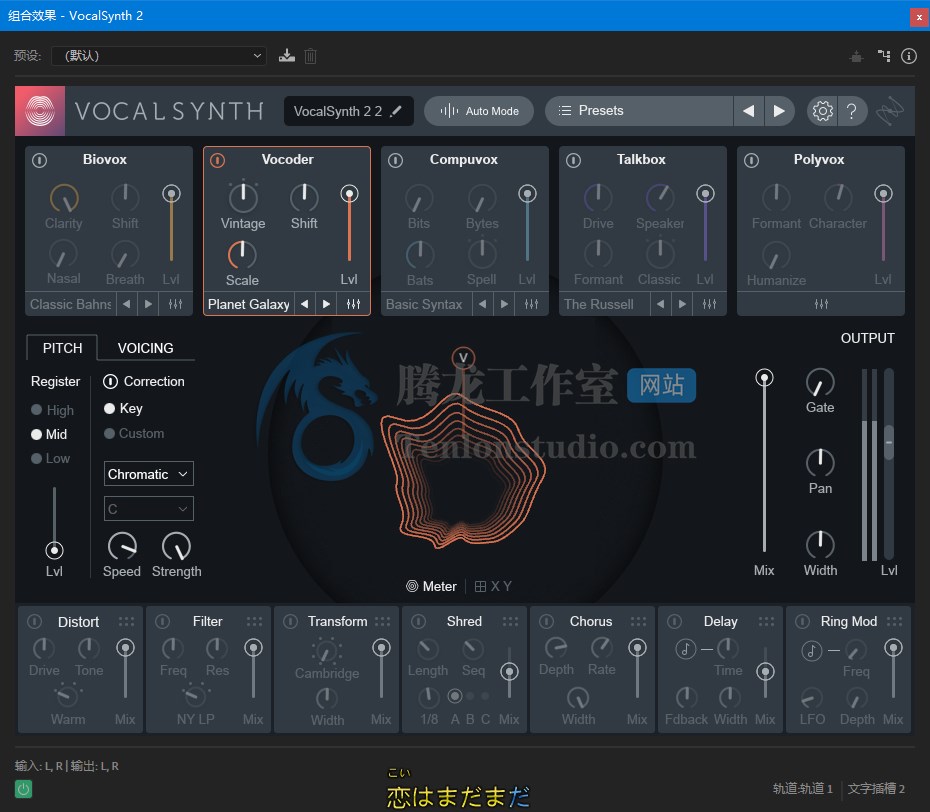Switch to VOICING tab

click(x=145, y=348)
